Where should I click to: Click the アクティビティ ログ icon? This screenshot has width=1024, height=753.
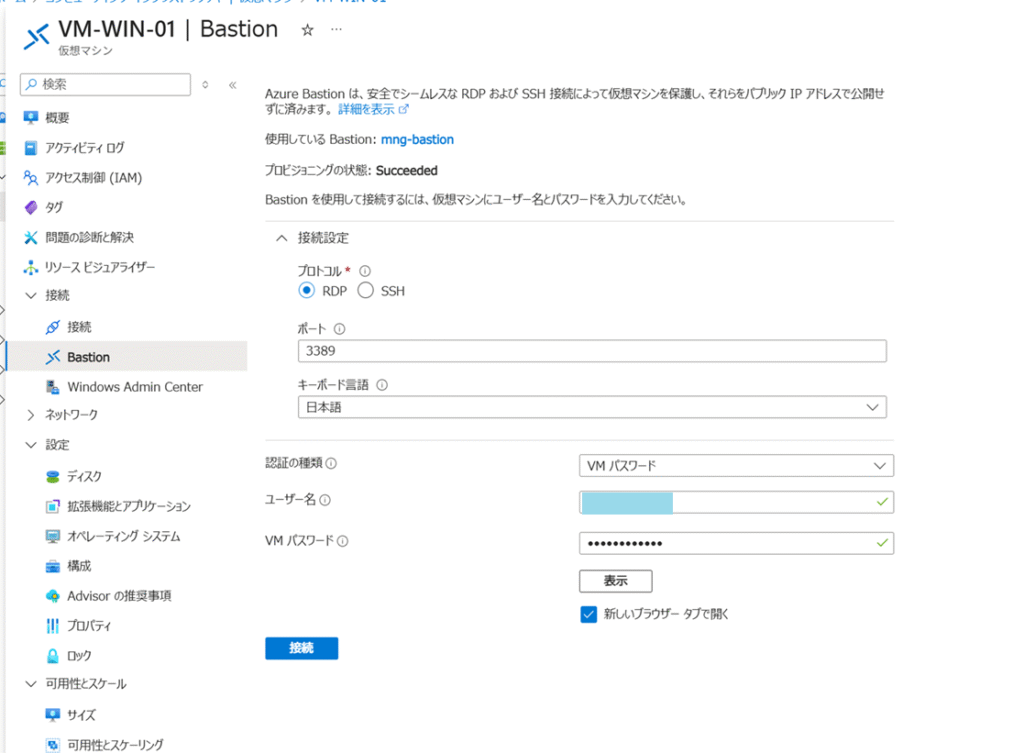pos(31,148)
